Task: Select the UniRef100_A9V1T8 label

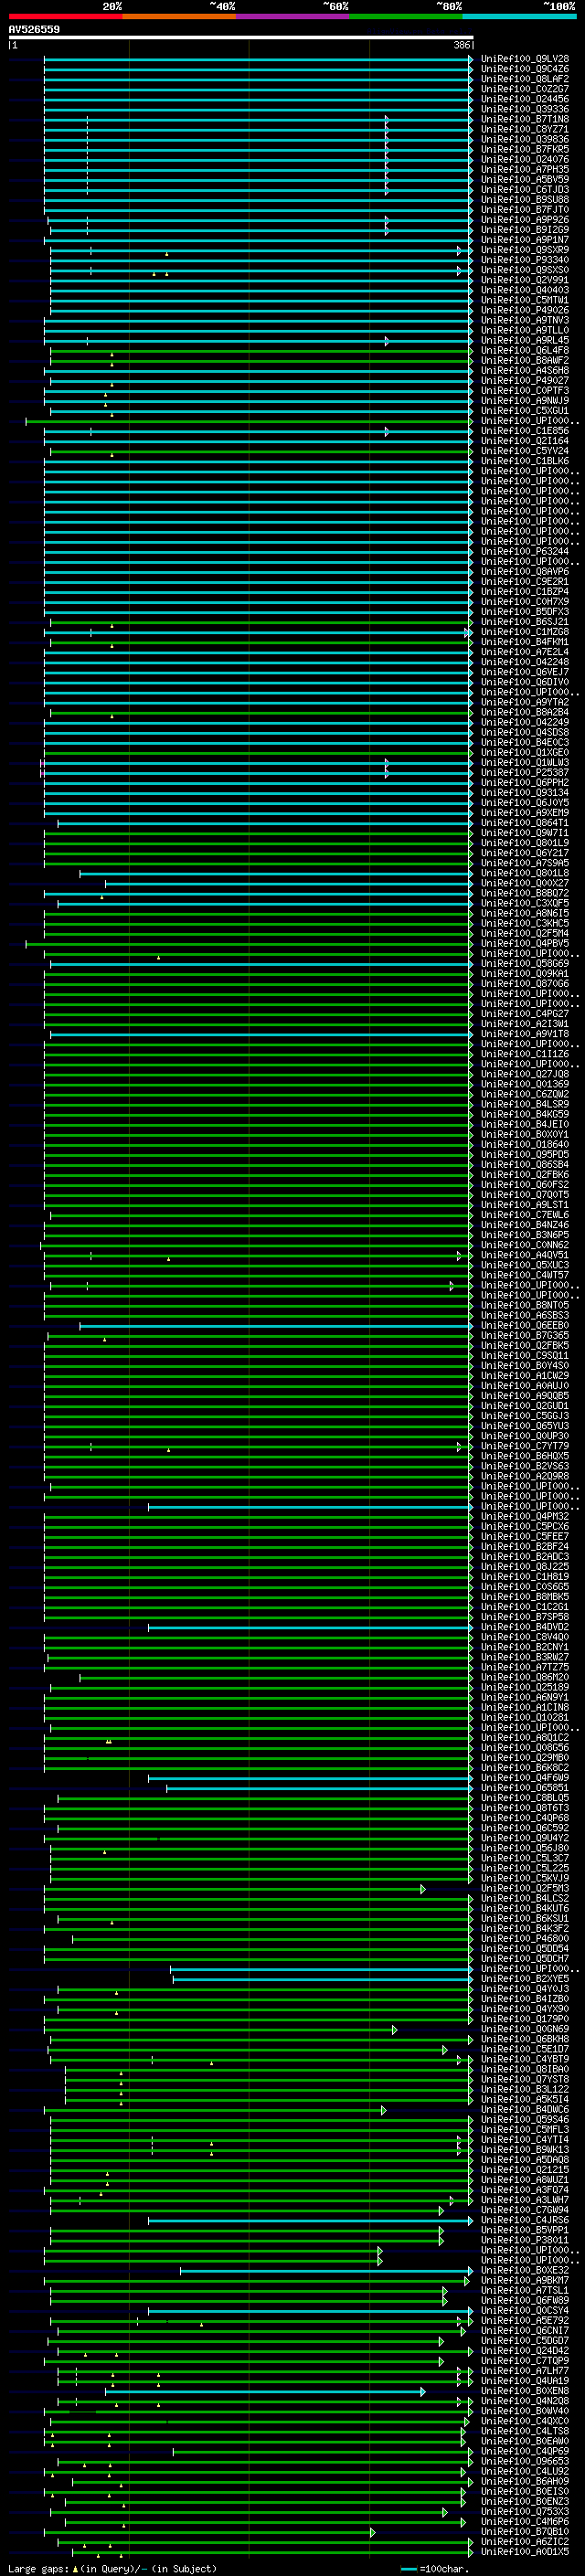Action: 525,1034
